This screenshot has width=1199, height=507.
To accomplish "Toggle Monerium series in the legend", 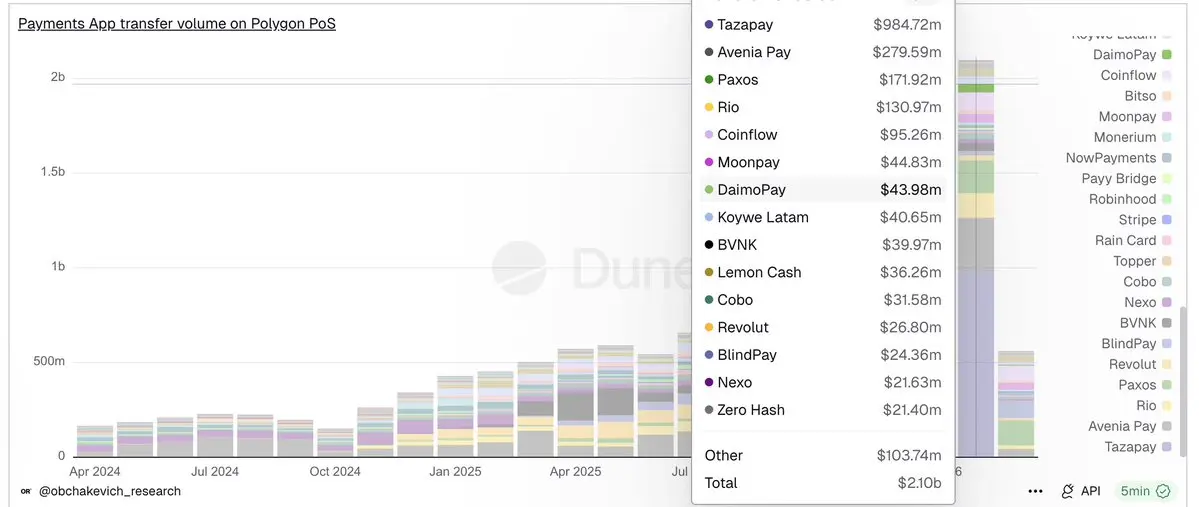I will [1132, 138].
